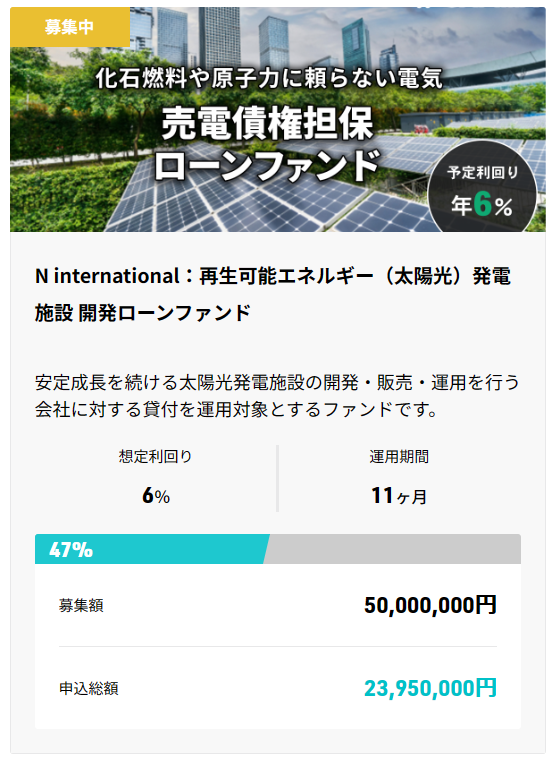Click the 運用期間 label
The width and height of the screenshot is (552, 762).
pyautogui.click(x=399, y=457)
